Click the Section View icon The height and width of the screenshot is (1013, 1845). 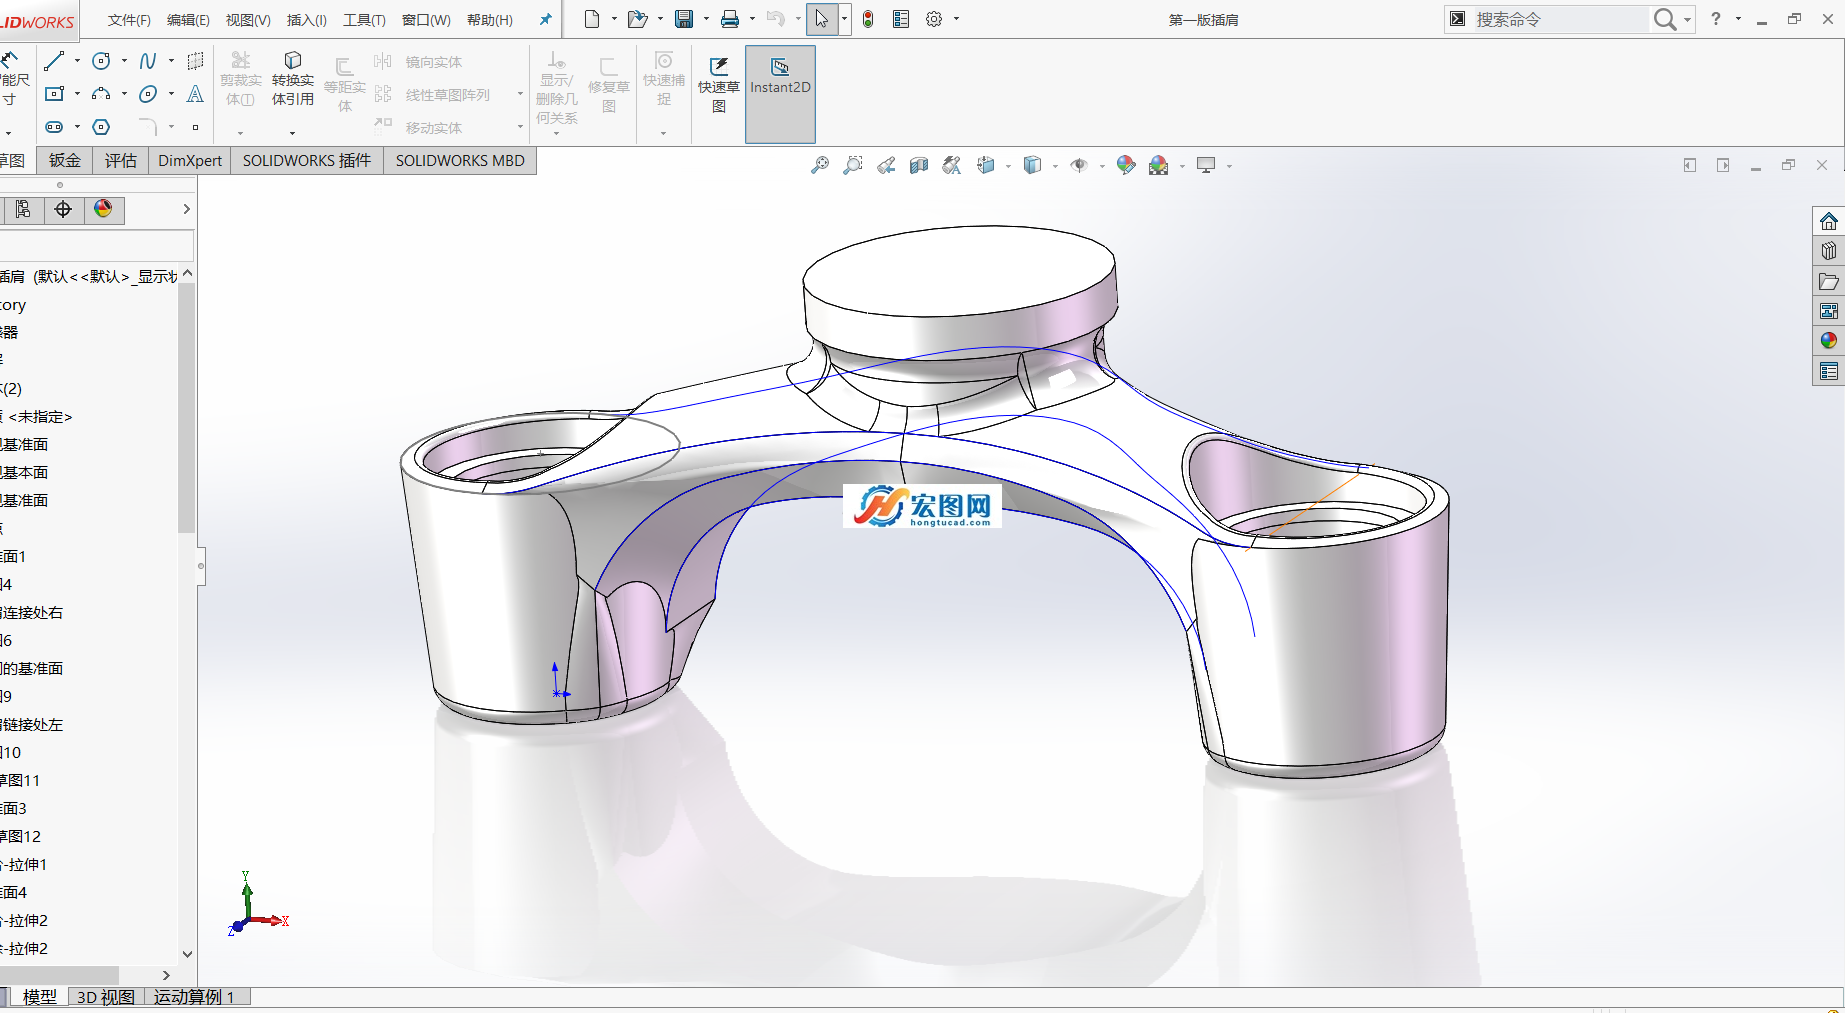(919, 166)
